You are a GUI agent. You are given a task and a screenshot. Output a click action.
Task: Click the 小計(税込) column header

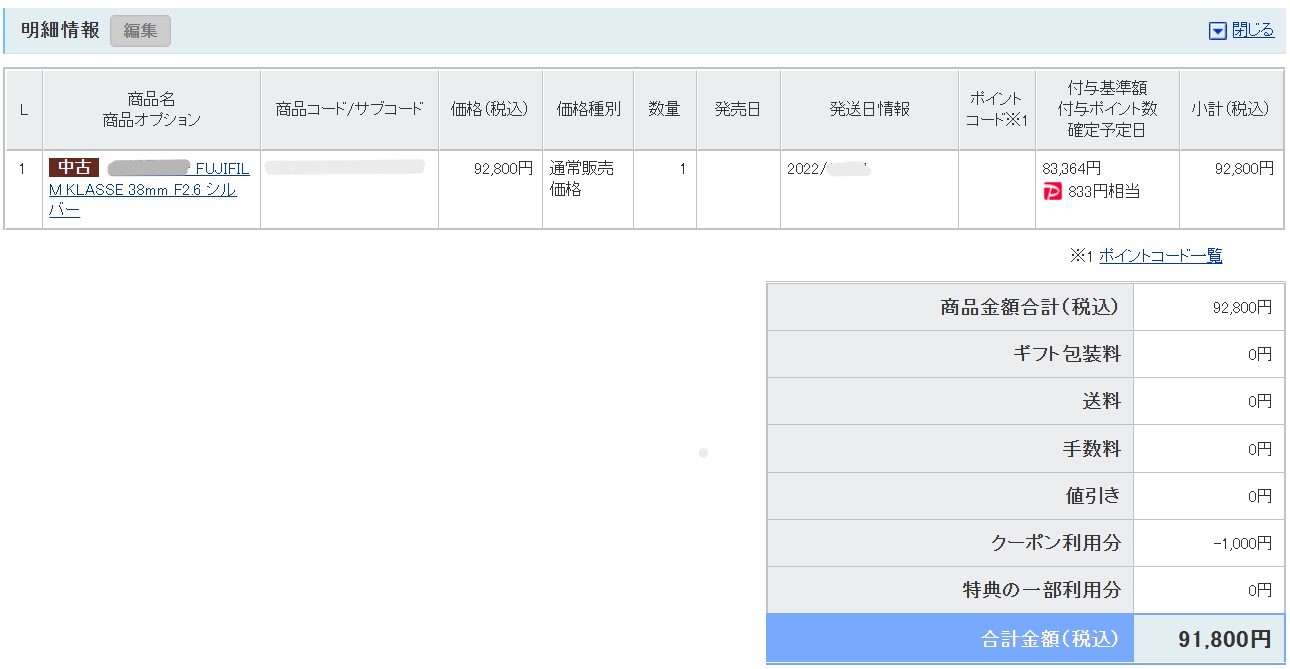(1231, 109)
